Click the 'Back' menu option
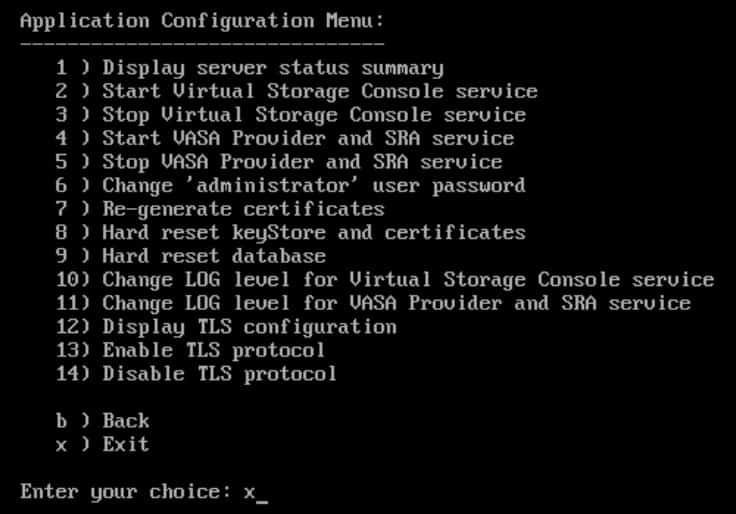The image size is (736, 514). pos(125,421)
